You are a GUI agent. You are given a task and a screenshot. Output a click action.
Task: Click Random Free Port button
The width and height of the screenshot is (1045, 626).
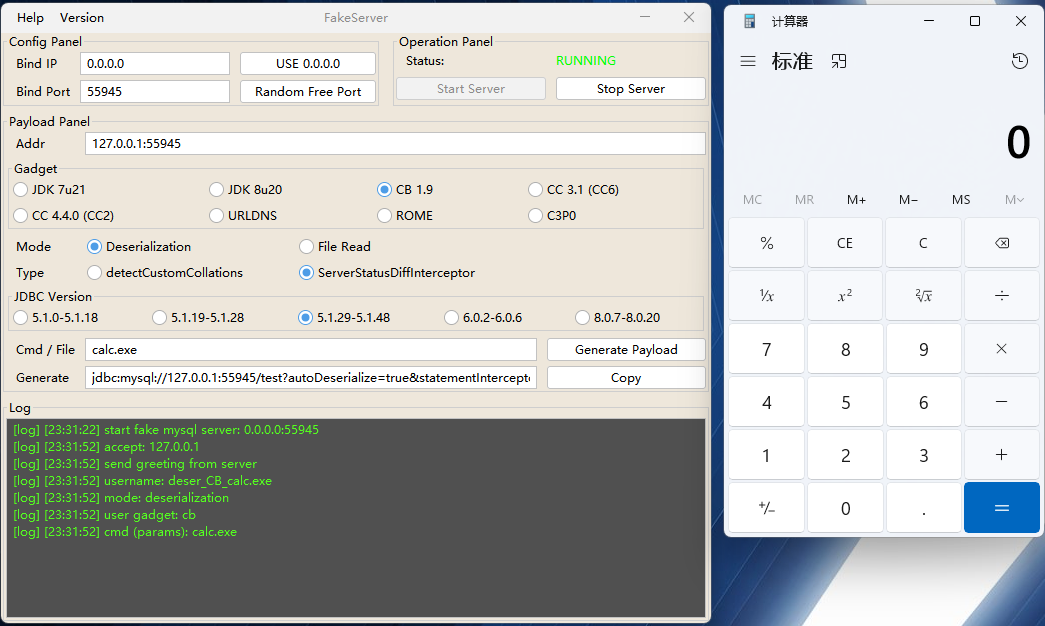308,91
